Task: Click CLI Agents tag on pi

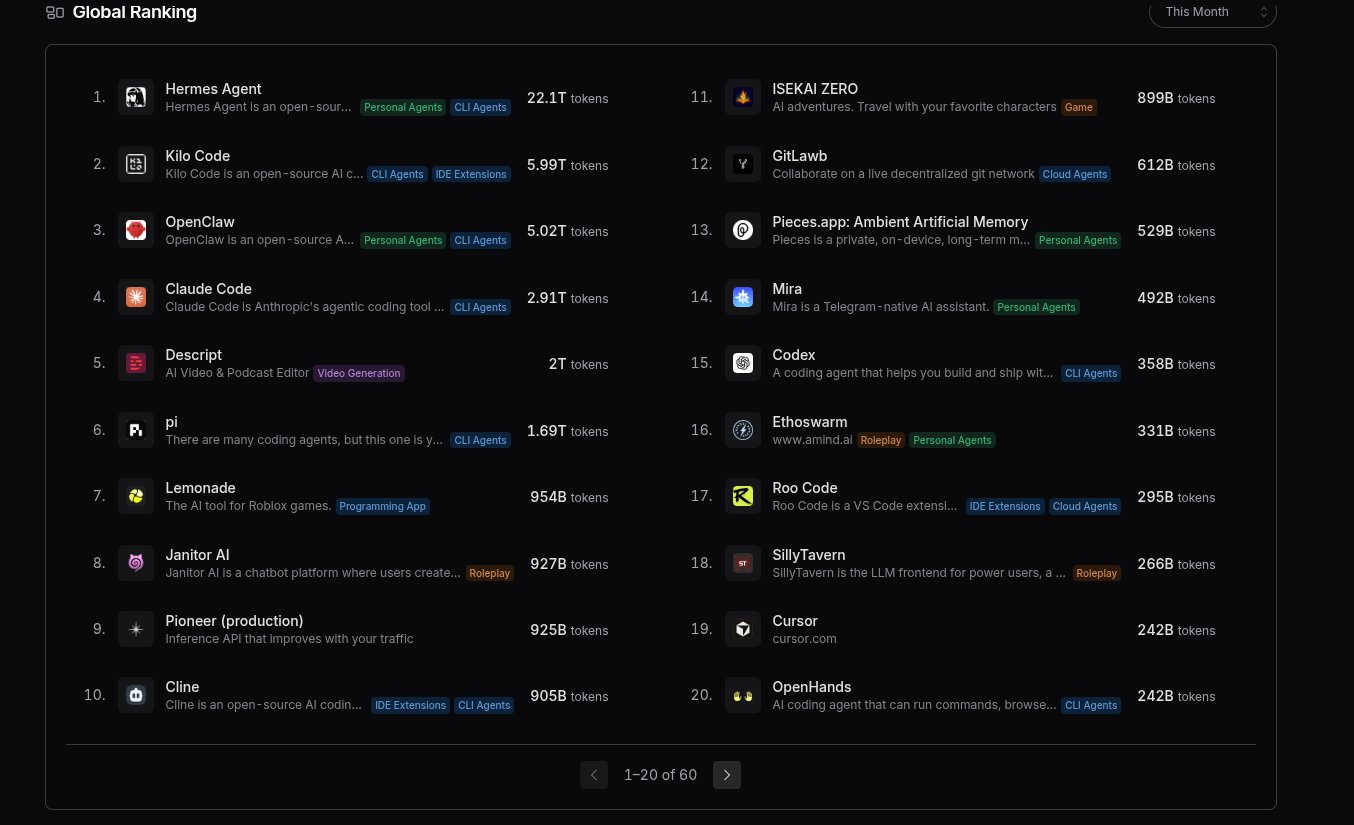Action: pyautogui.click(x=480, y=440)
